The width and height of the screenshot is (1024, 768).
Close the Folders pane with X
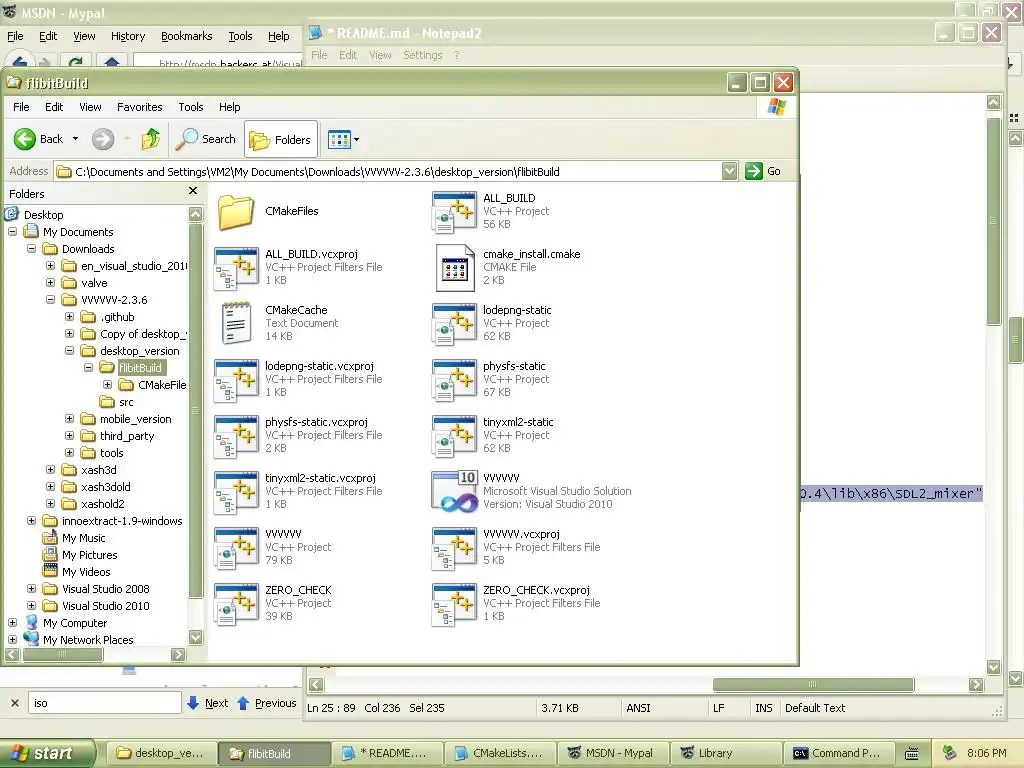193,191
